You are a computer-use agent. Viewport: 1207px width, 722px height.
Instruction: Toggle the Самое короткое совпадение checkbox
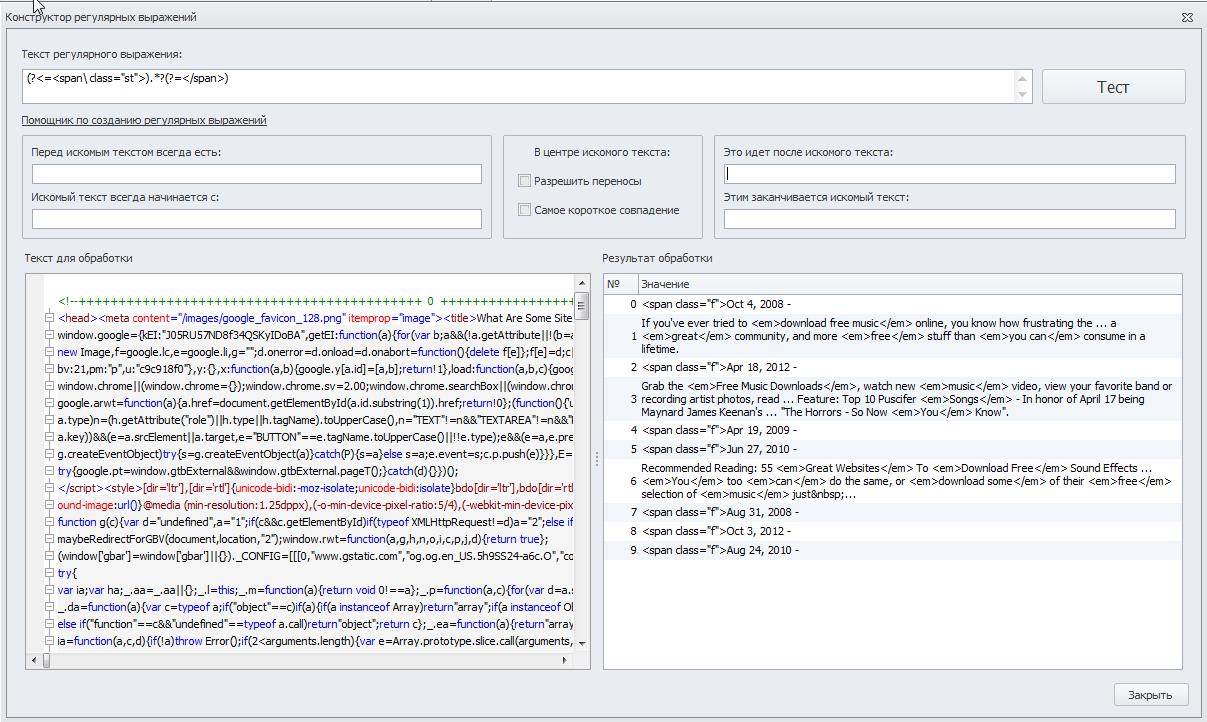pos(525,210)
